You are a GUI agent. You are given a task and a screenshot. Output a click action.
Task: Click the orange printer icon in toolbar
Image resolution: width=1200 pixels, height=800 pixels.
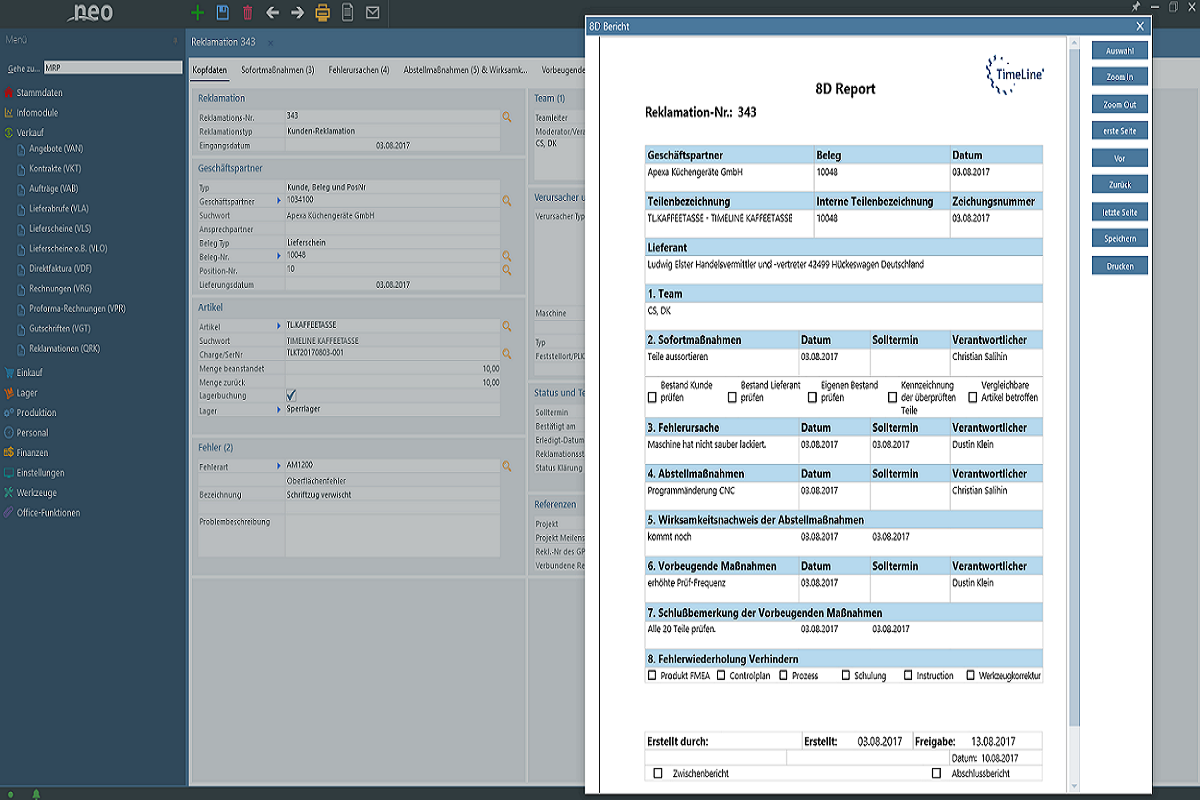pos(322,13)
